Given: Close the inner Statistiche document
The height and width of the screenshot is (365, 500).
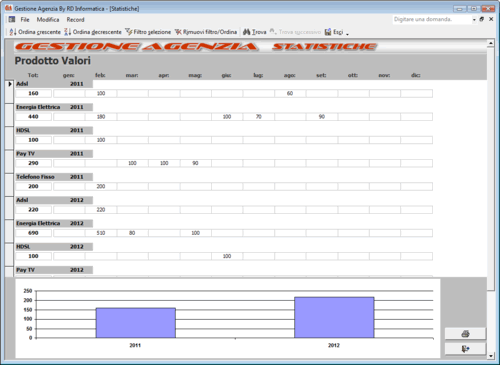Looking at the screenshot, I should [491, 19].
